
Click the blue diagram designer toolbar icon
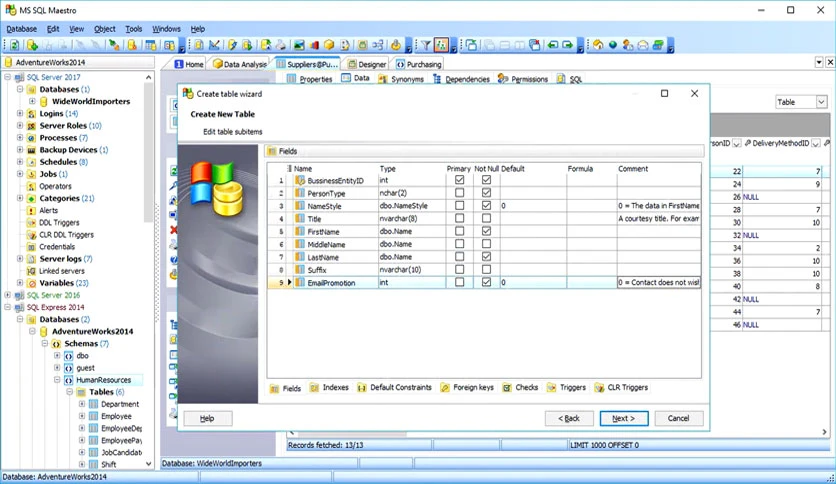[377, 45]
